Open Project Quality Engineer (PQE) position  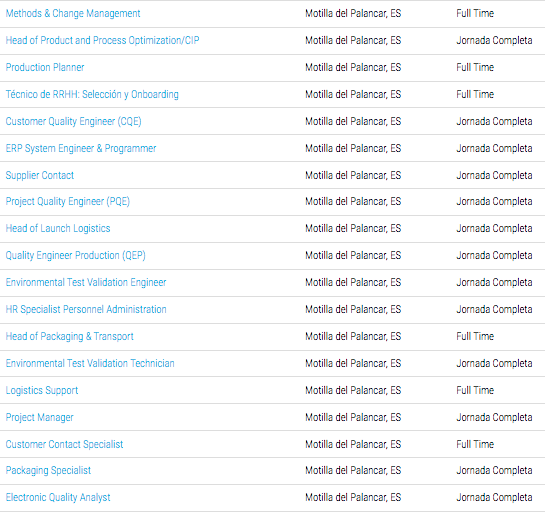tap(68, 202)
